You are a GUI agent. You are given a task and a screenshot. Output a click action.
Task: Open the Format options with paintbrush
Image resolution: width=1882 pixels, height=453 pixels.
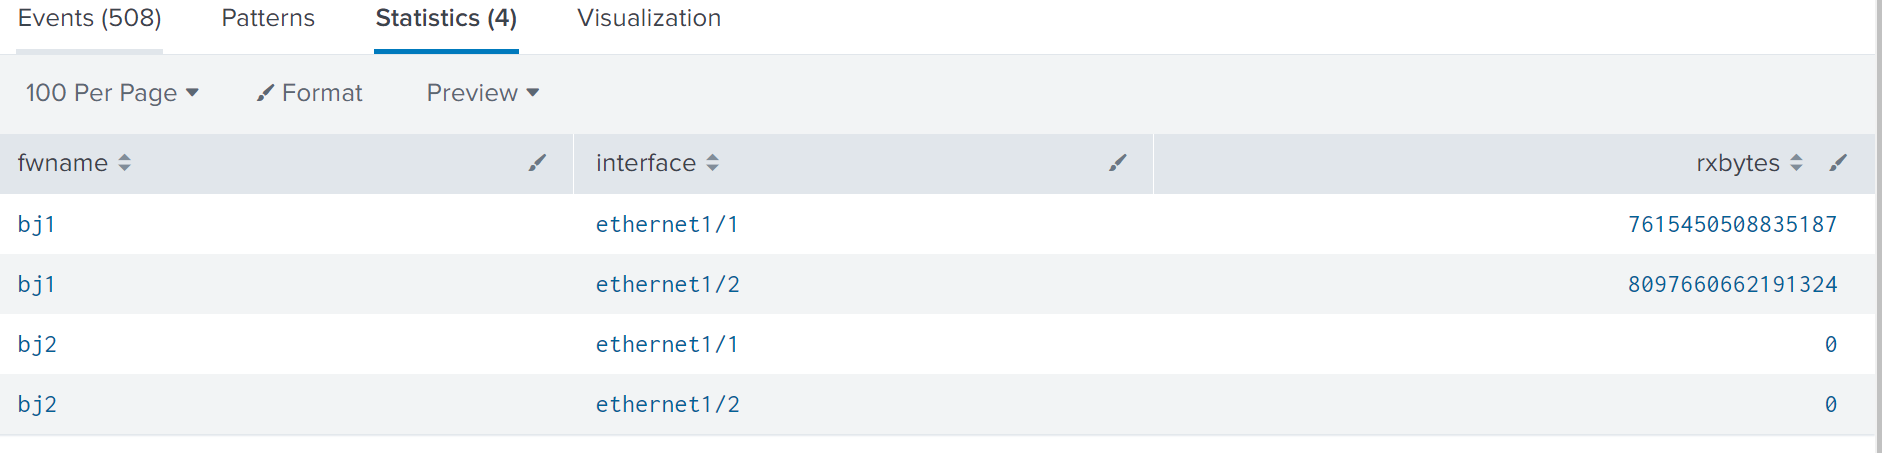tap(309, 93)
